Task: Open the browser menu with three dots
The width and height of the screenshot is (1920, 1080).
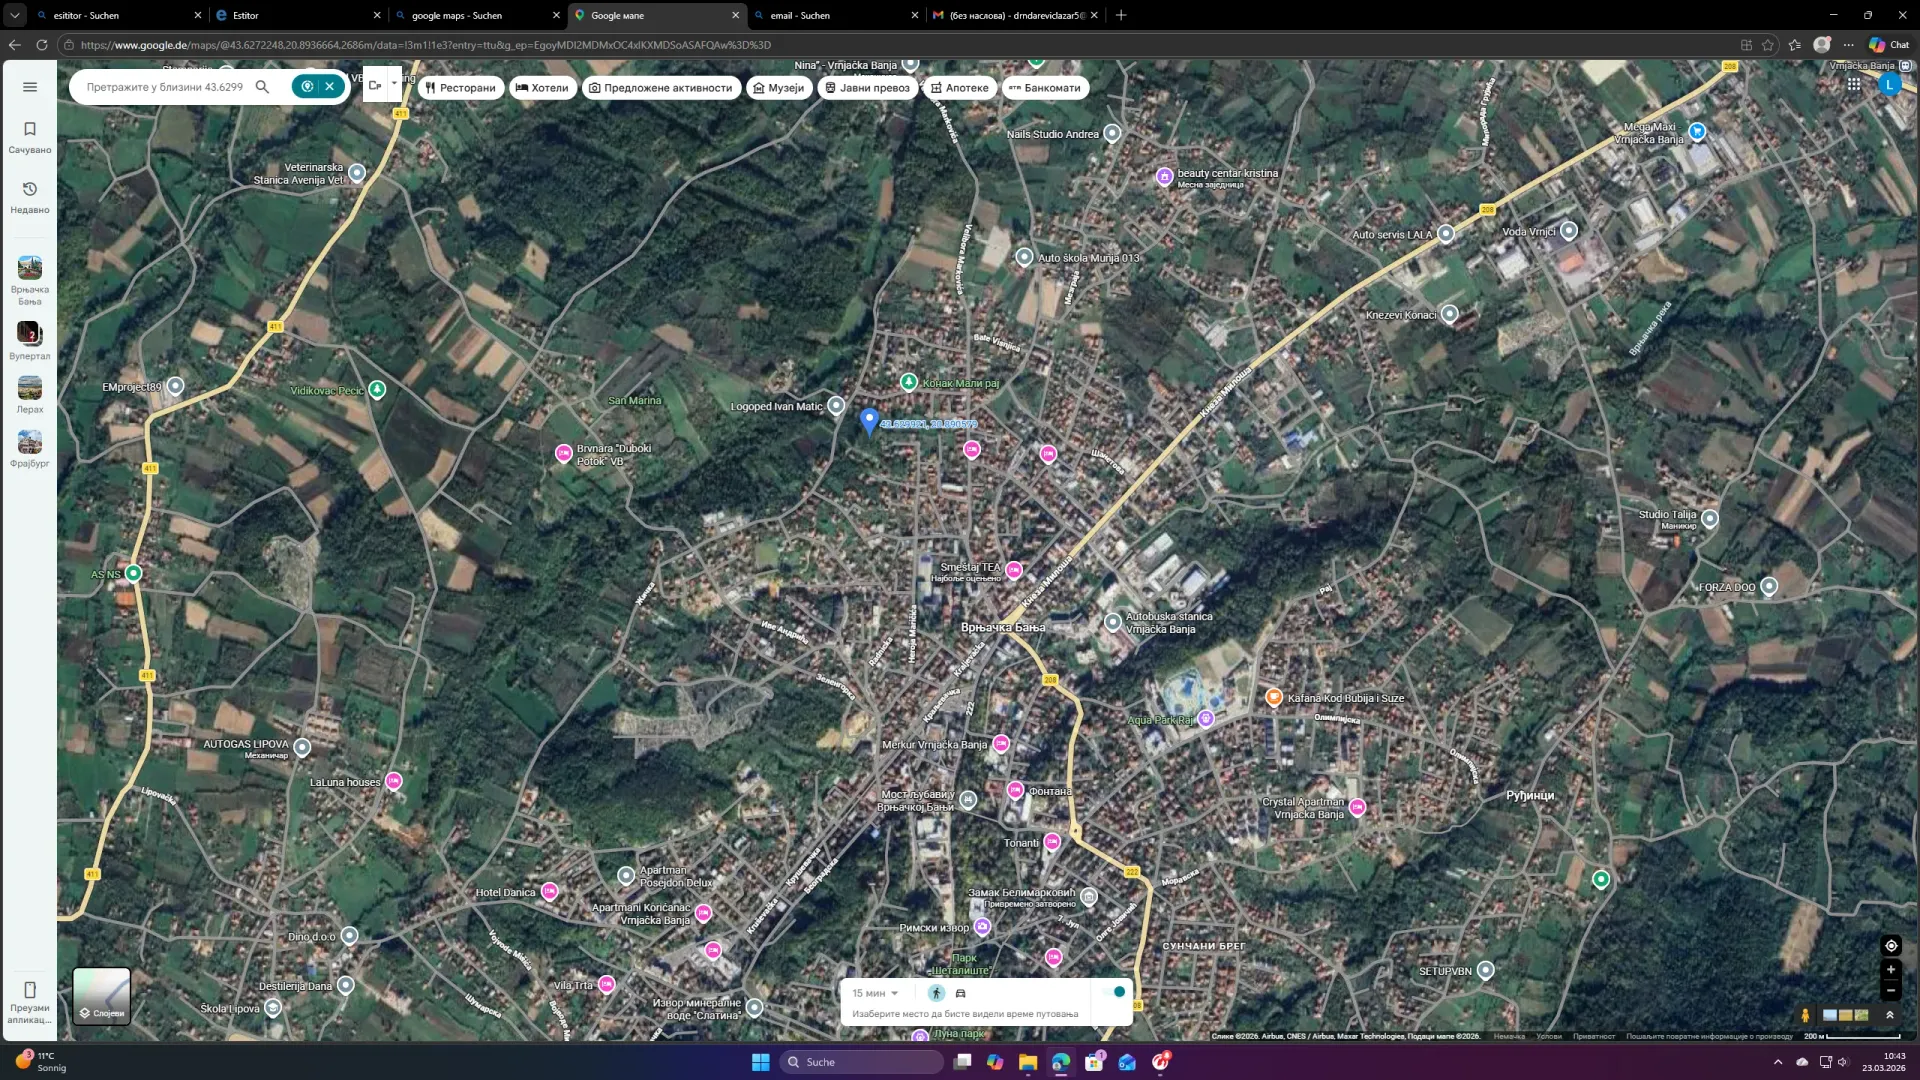Action: 1851,45
